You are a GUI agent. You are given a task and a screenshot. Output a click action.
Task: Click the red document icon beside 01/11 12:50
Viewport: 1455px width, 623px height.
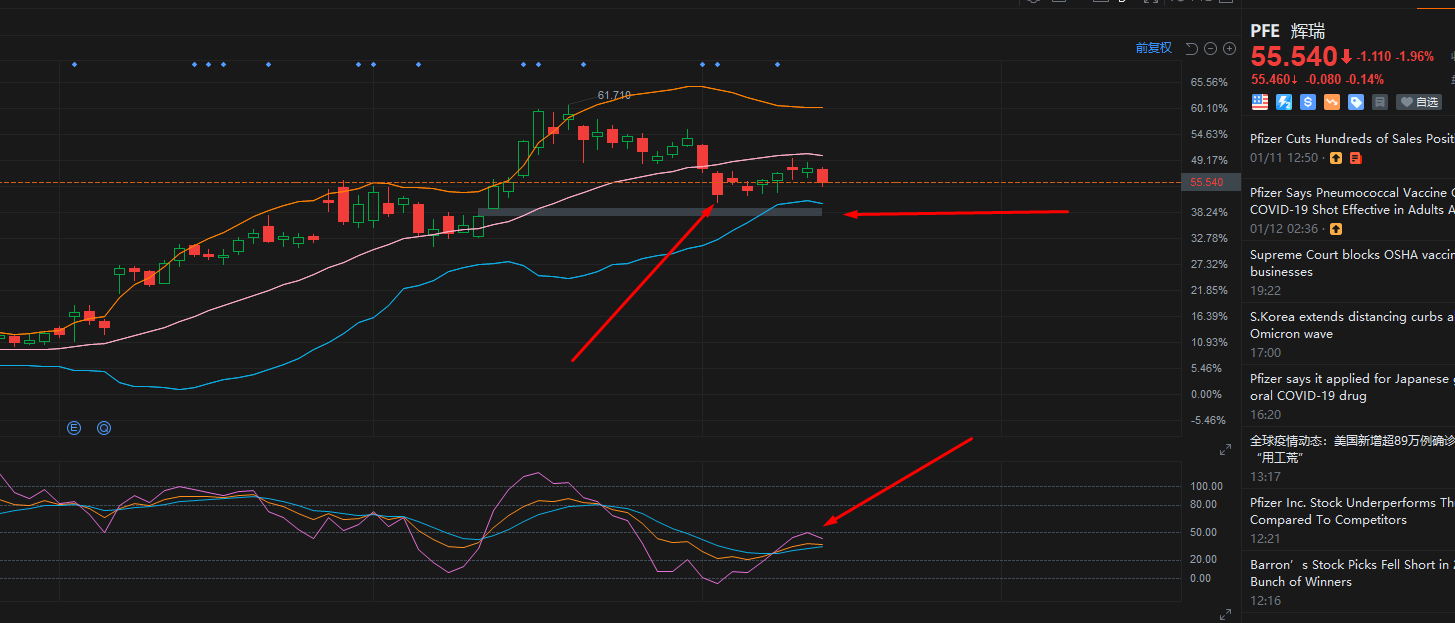(x=1355, y=158)
